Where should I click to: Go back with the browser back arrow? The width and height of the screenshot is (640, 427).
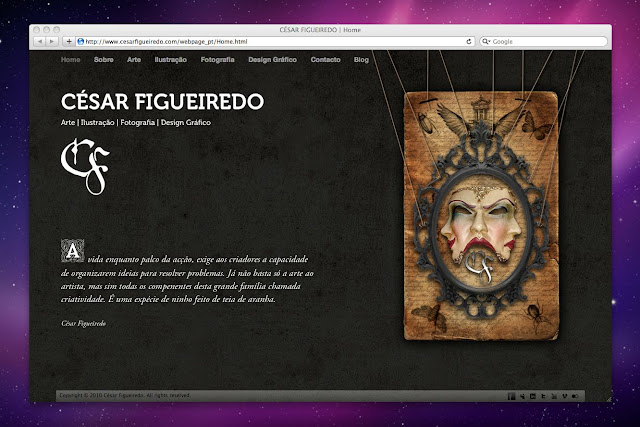[x=40, y=42]
